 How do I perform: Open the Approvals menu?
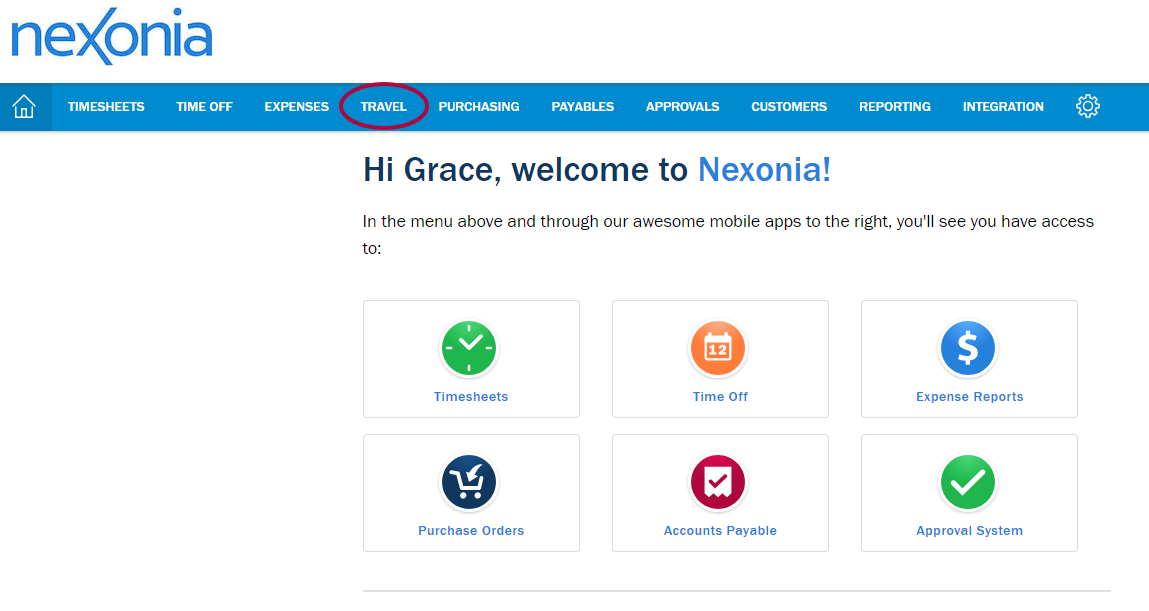(x=682, y=107)
